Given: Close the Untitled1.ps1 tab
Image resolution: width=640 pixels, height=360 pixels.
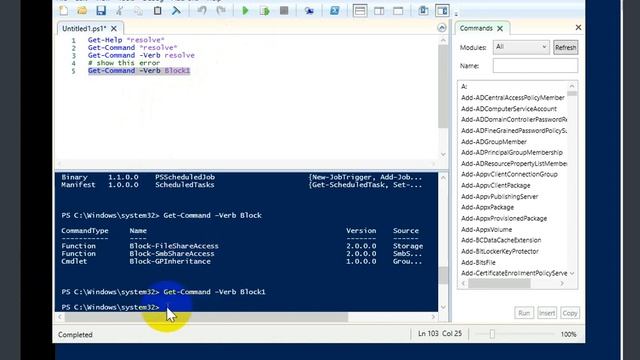Looking at the screenshot, I should click(x=114, y=28).
